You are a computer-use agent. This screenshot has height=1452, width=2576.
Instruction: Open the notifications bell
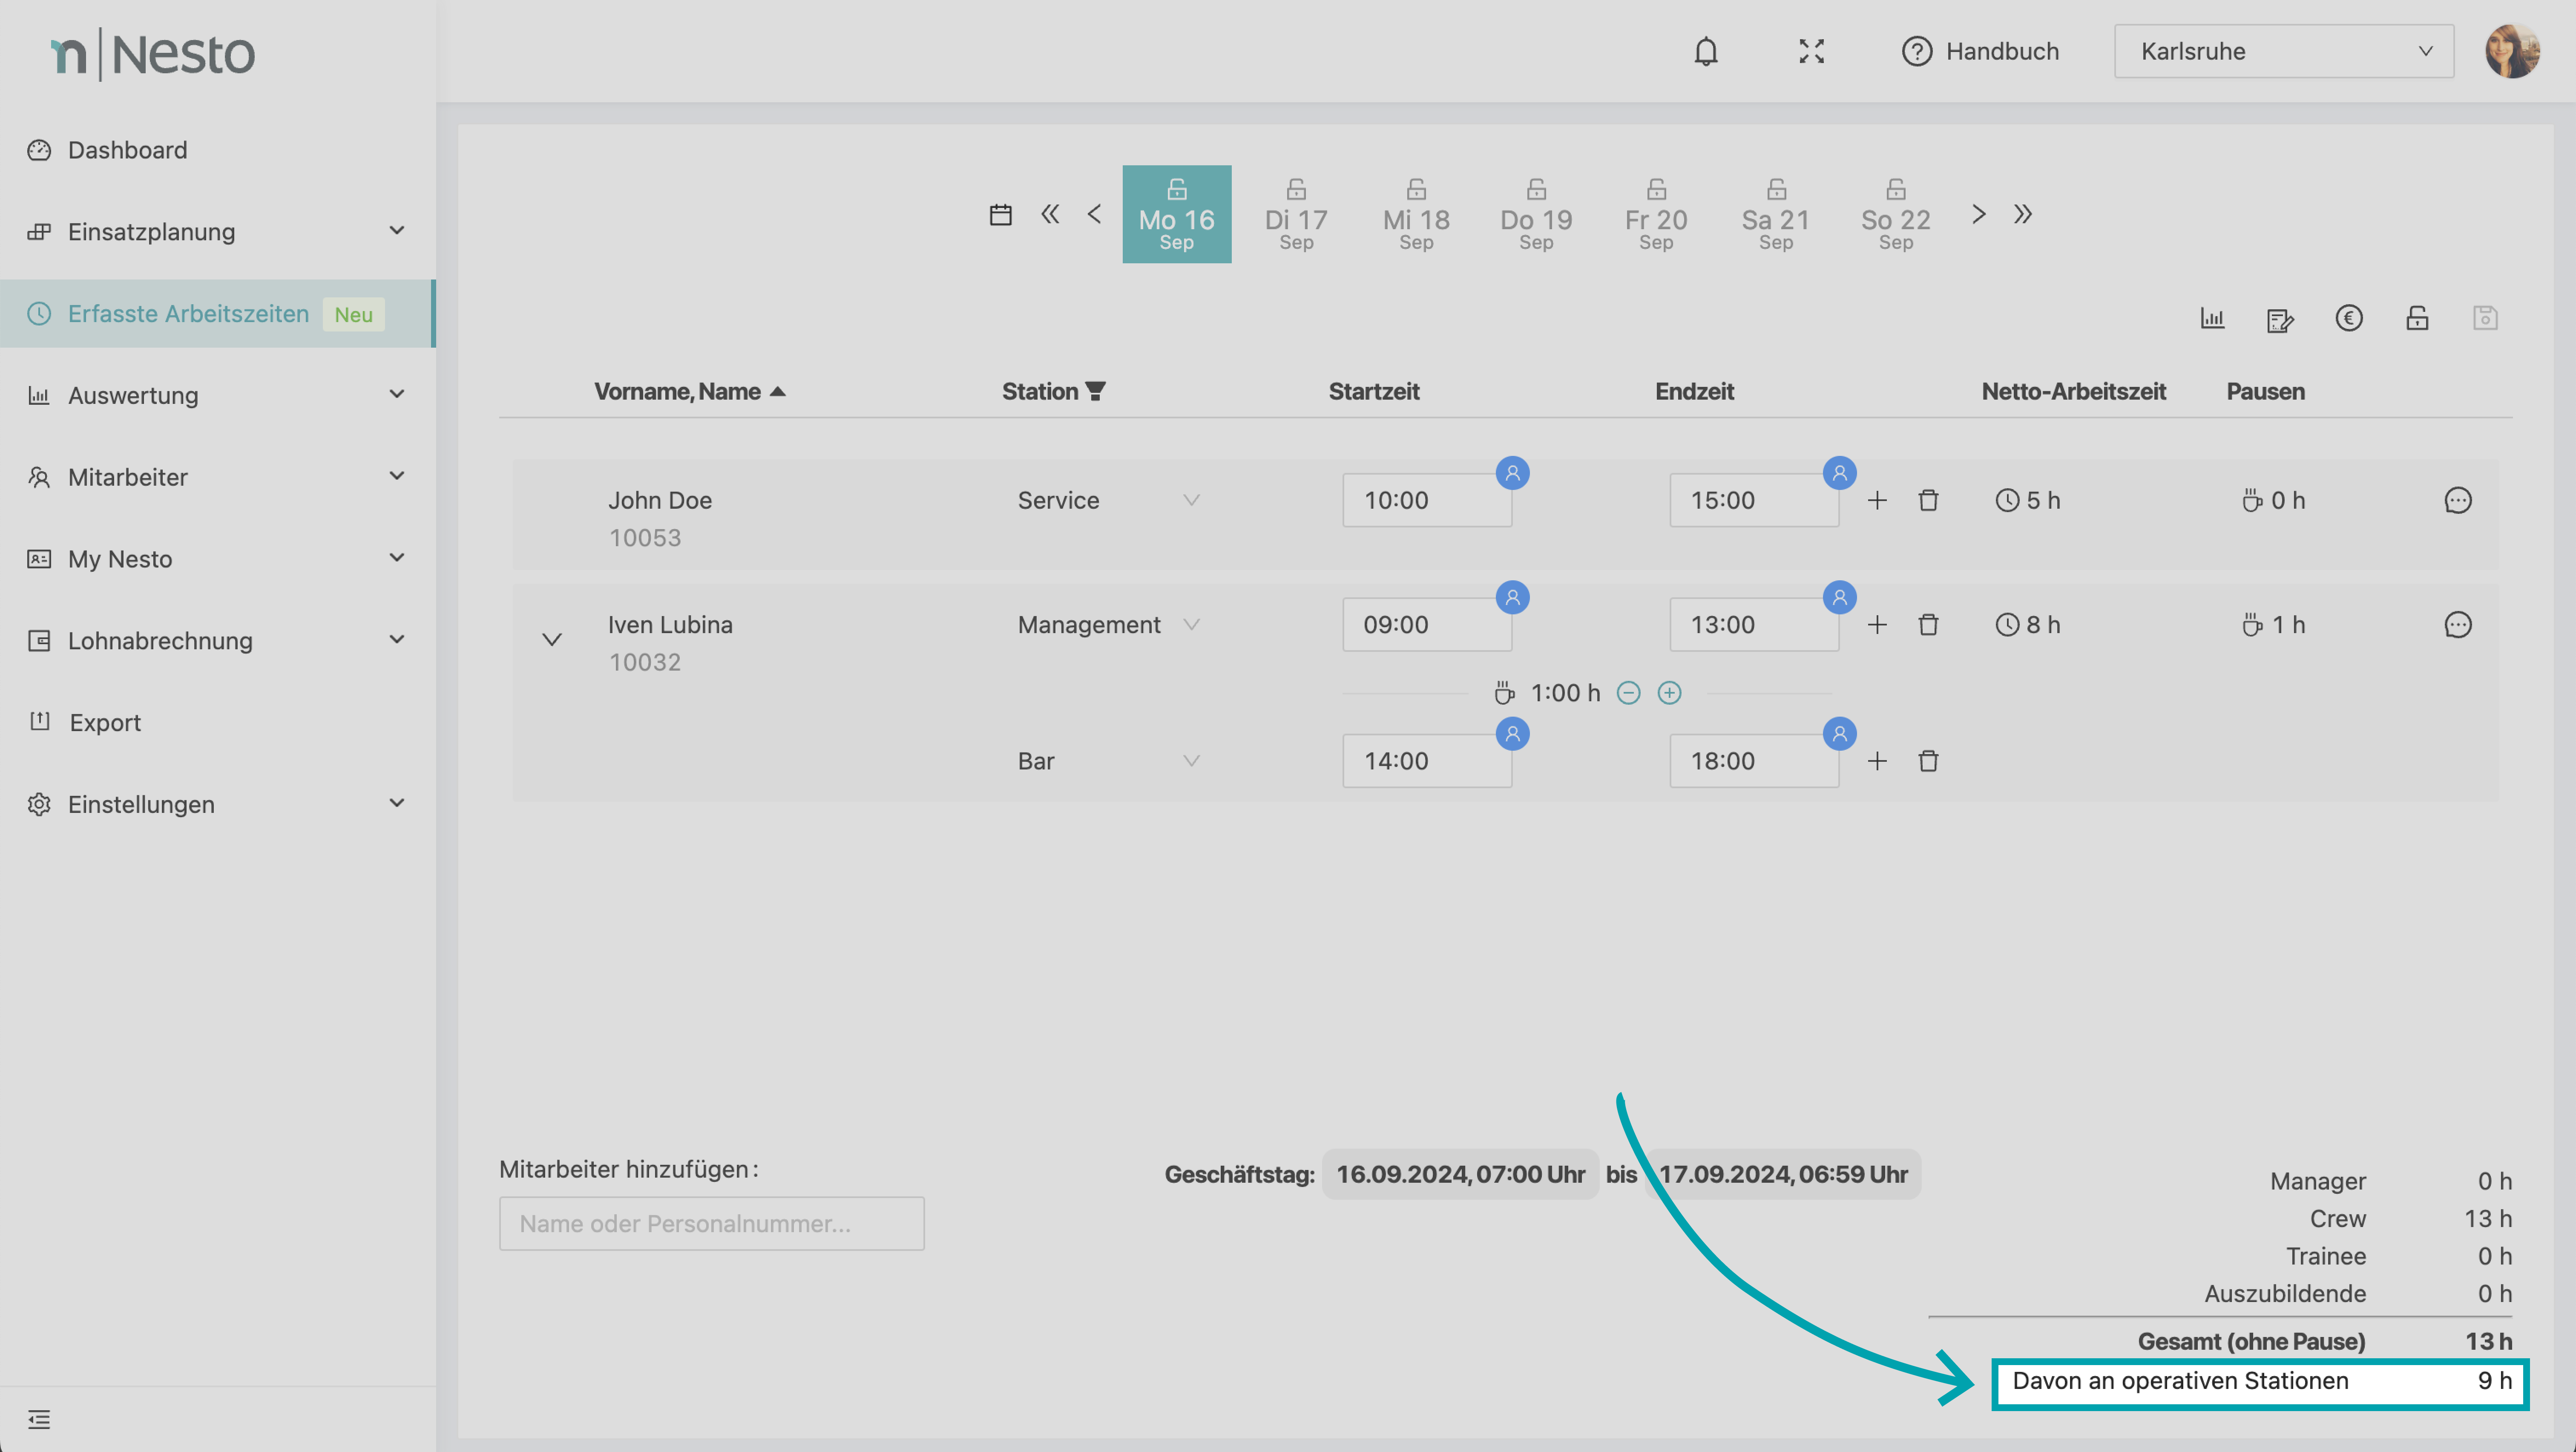[1706, 51]
